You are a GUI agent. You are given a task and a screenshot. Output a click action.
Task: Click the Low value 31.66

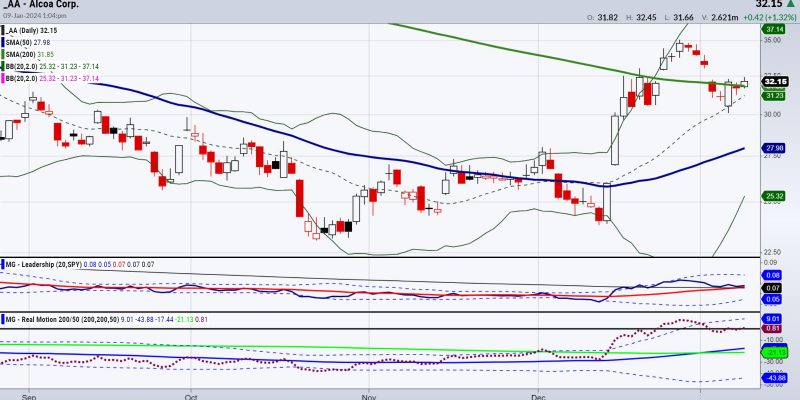coord(684,17)
